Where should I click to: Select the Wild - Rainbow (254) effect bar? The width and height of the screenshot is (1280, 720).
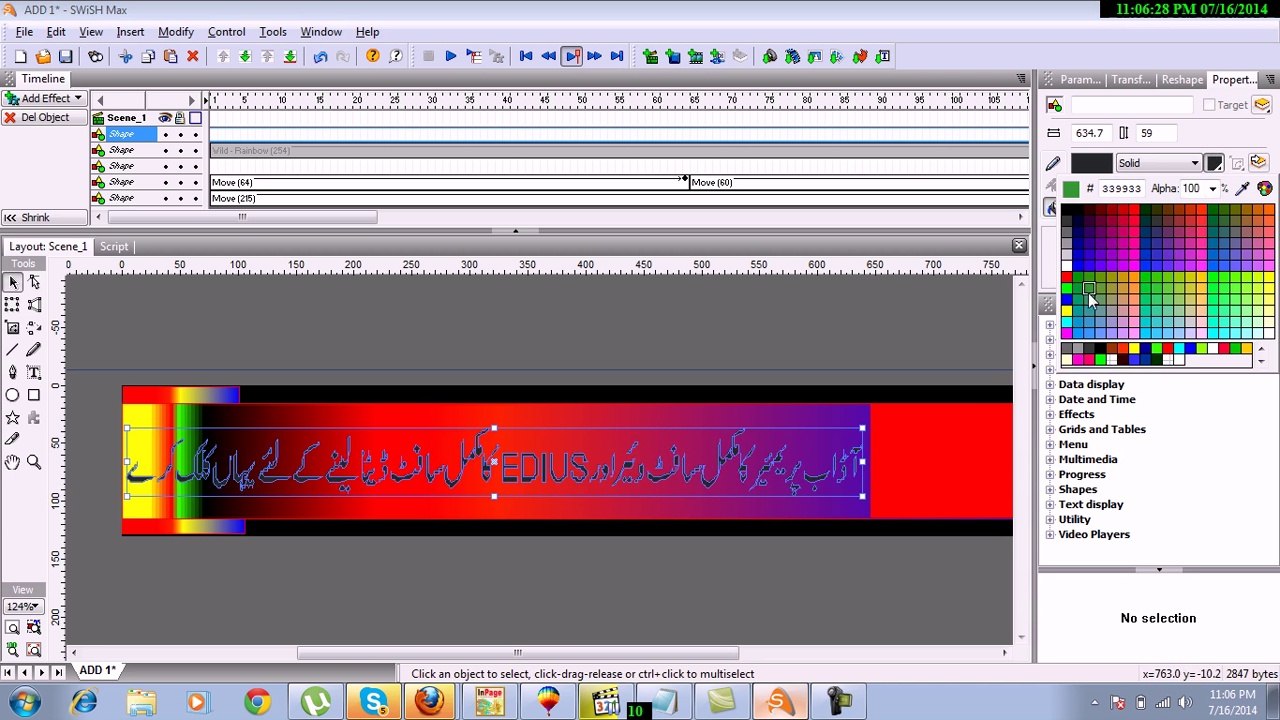[x=619, y=150]
